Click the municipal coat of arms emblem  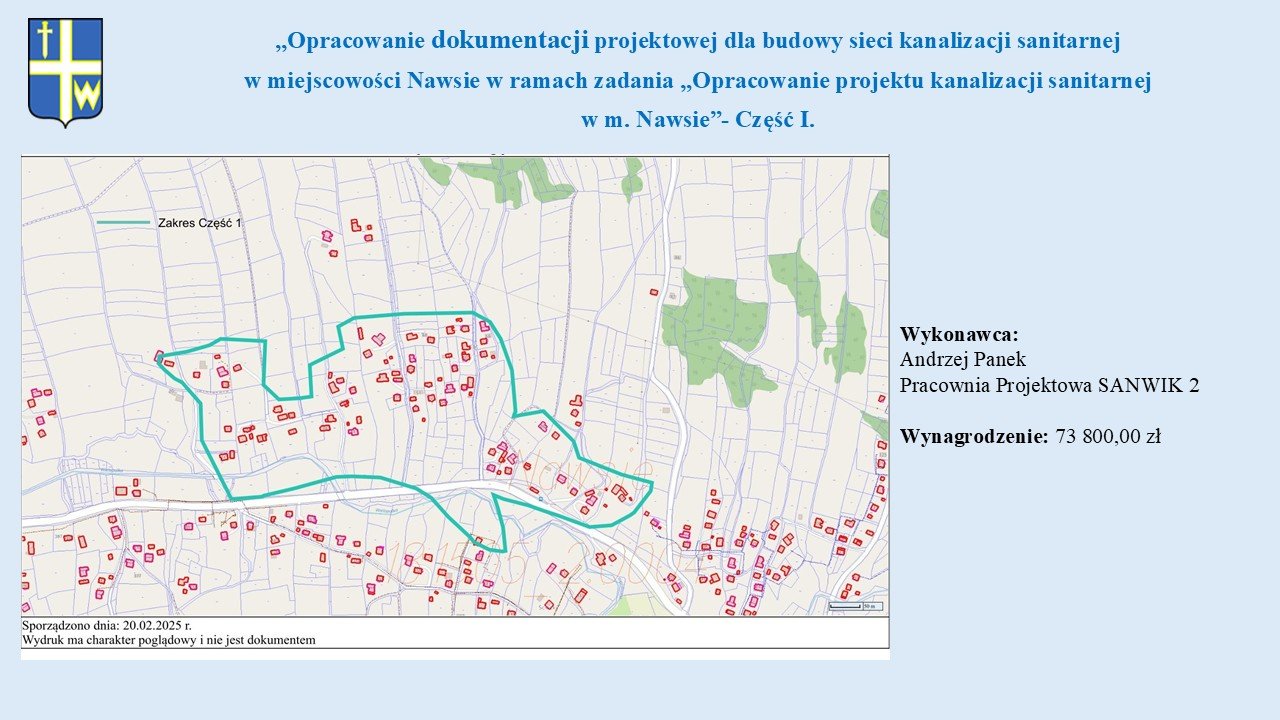[x=65, y=72]
